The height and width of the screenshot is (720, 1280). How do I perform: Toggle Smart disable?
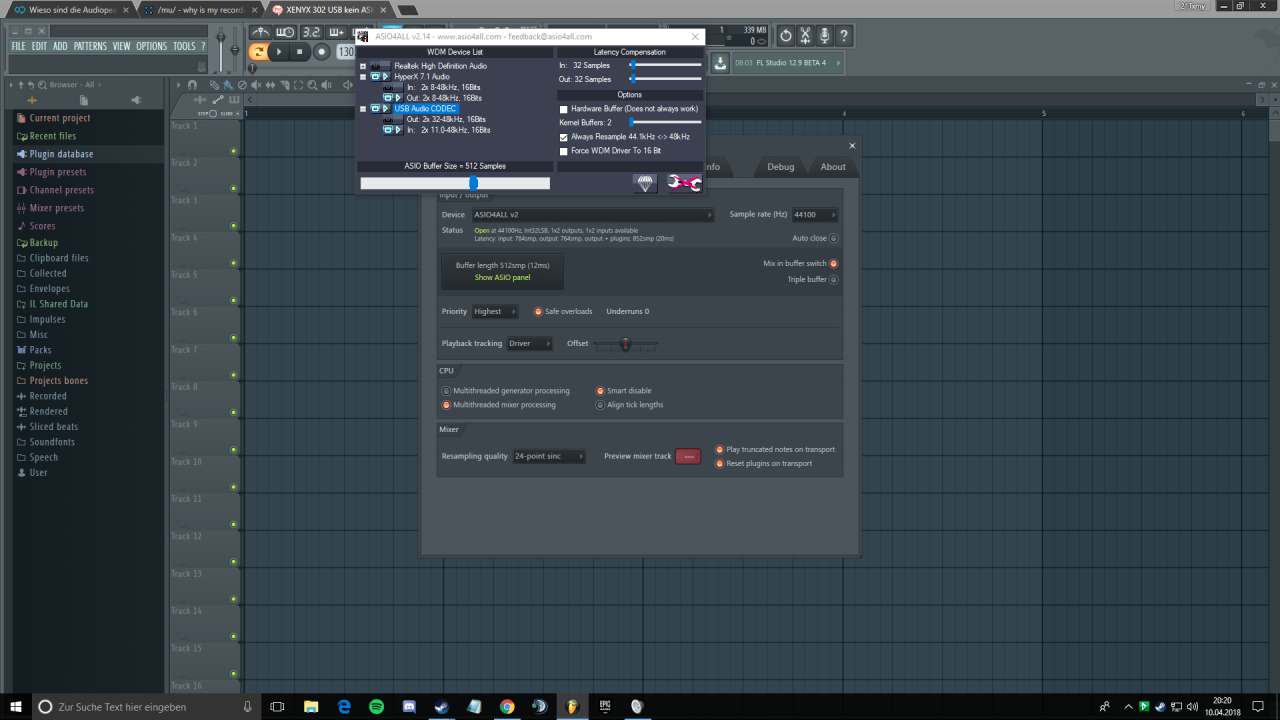pyautogui.click(x=600, y=391)
